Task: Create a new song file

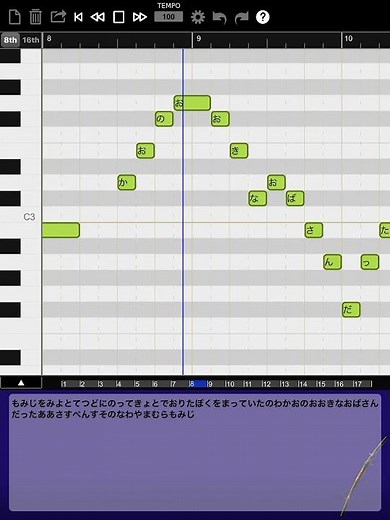Action: 15,17
